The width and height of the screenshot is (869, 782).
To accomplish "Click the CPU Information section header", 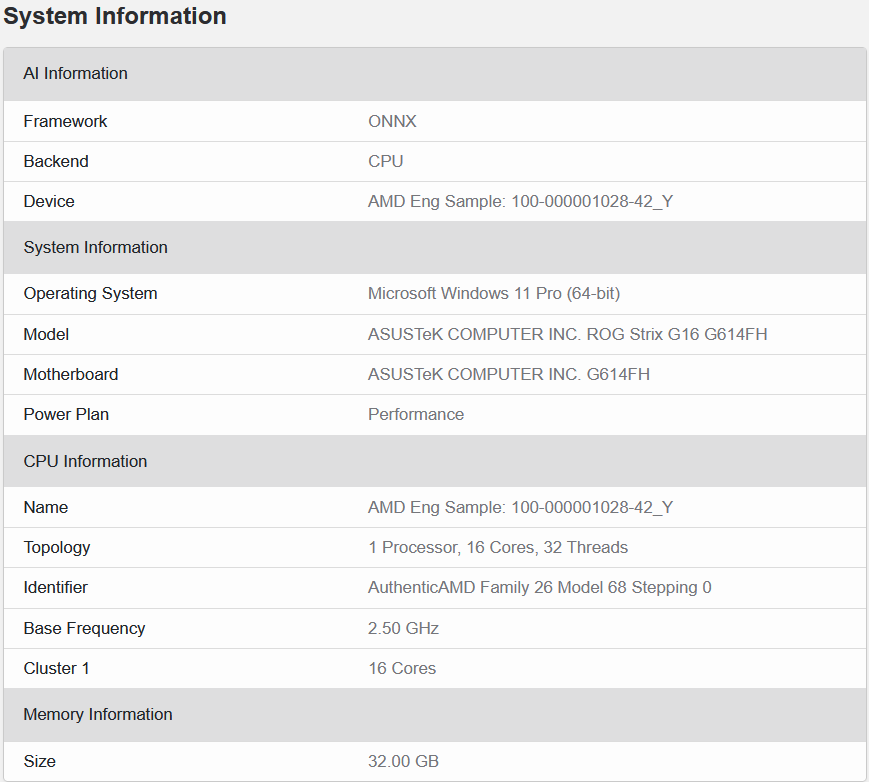I will (85, 462).
